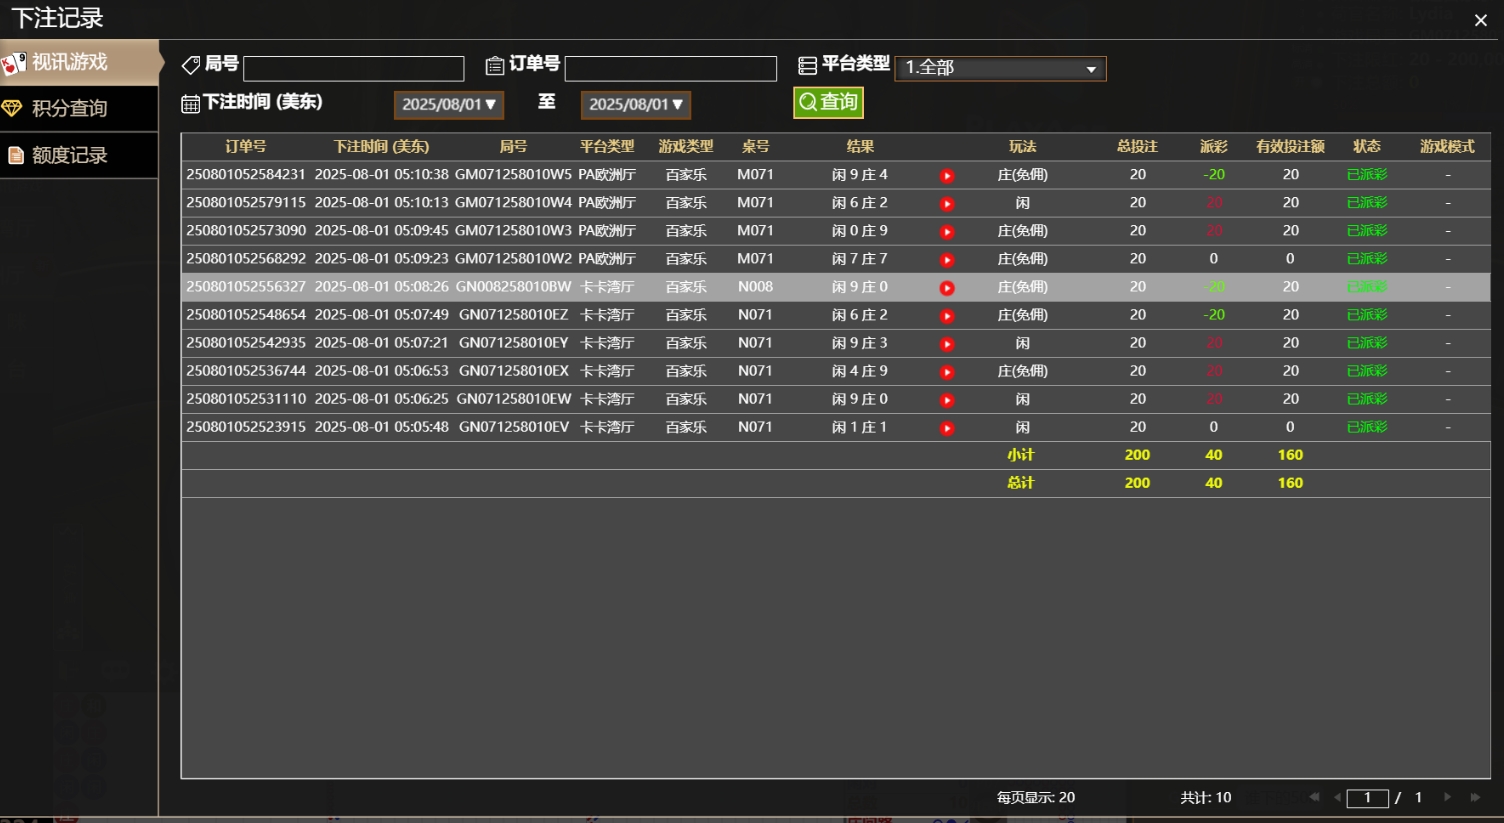Close the 下注记录 dialog

tap(1480, 20)
